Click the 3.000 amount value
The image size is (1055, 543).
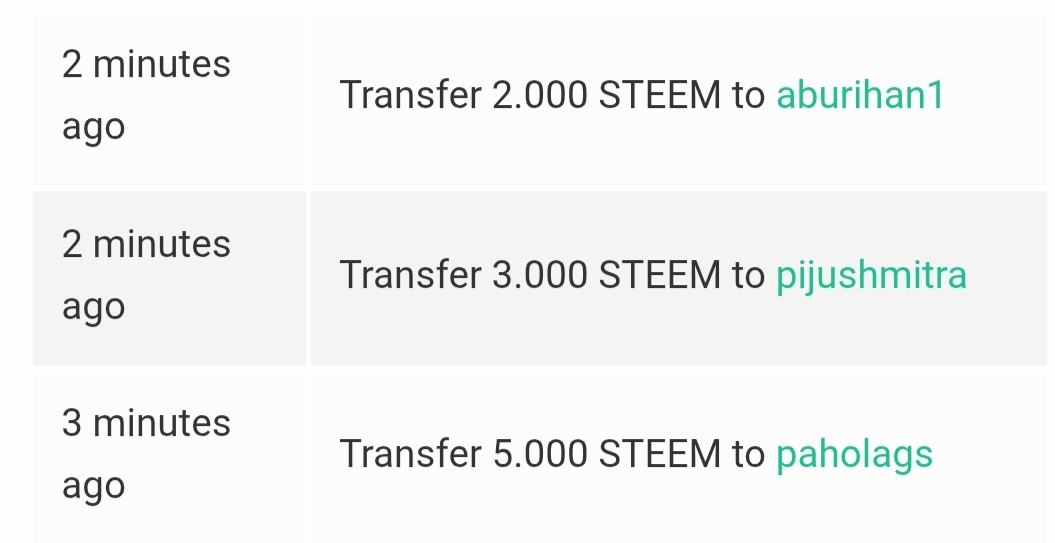(x=540, y=275)
